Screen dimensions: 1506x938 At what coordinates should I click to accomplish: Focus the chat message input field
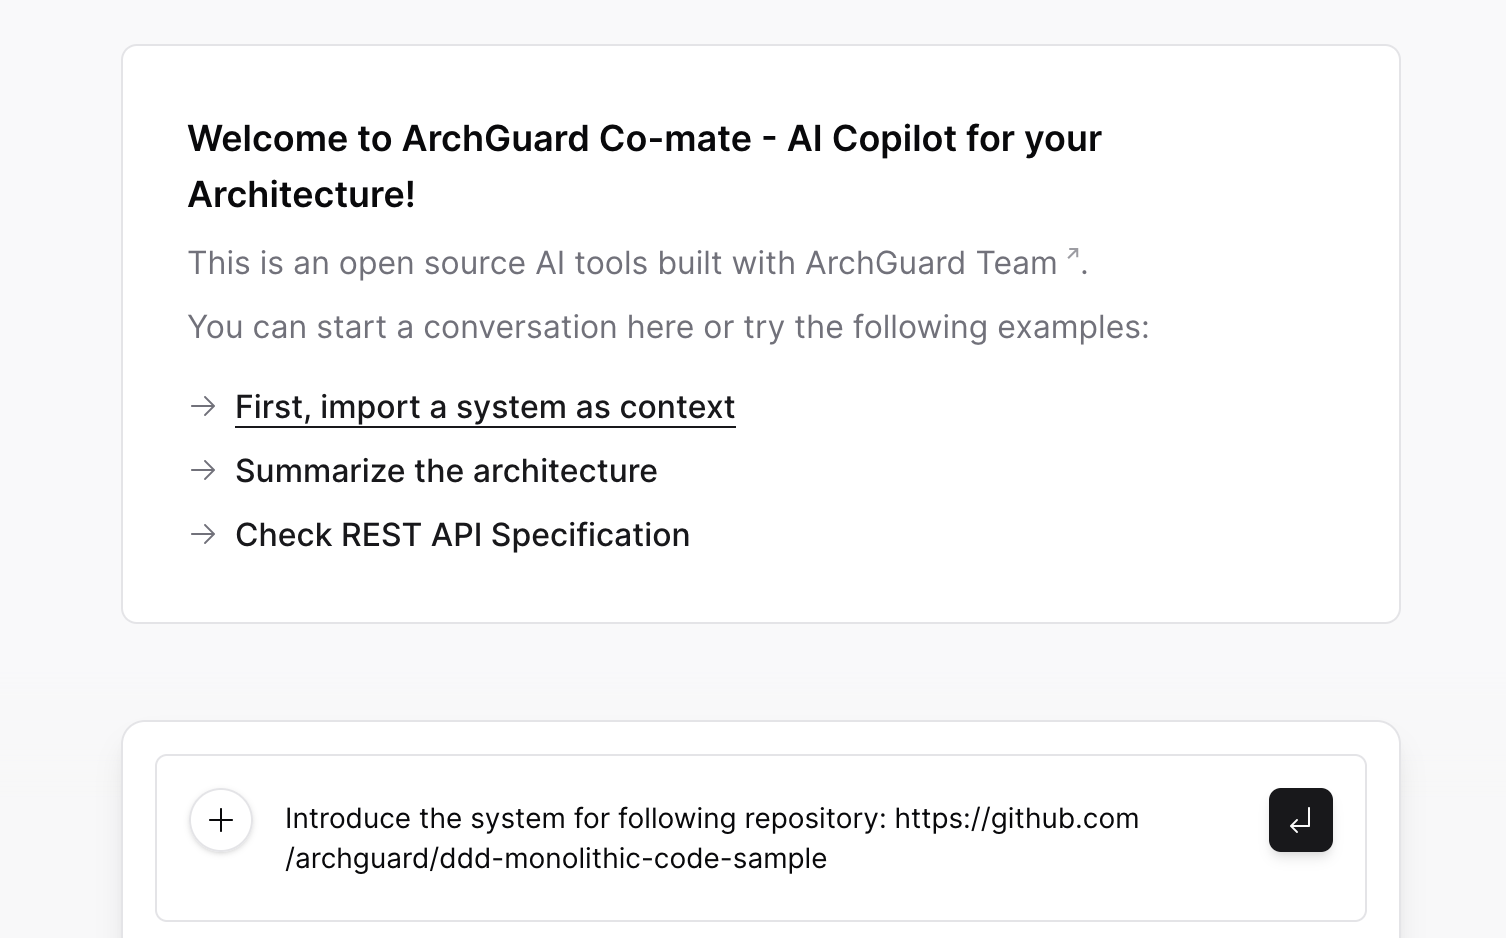[760, 838]
